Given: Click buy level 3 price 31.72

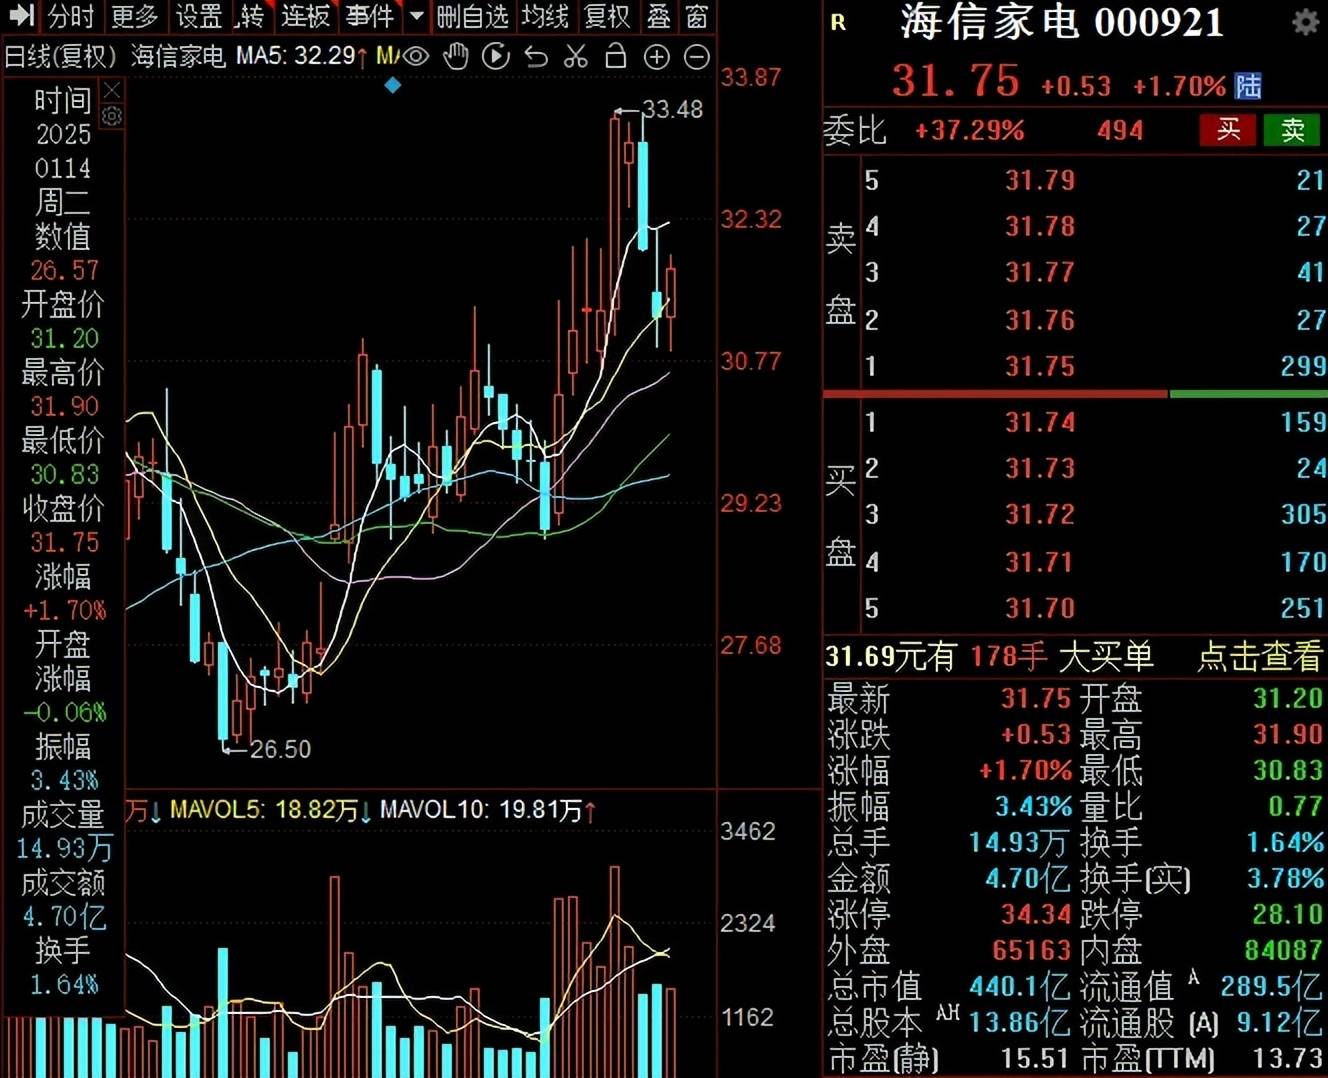Looking at the screenshot, I should click(1040, 514).
